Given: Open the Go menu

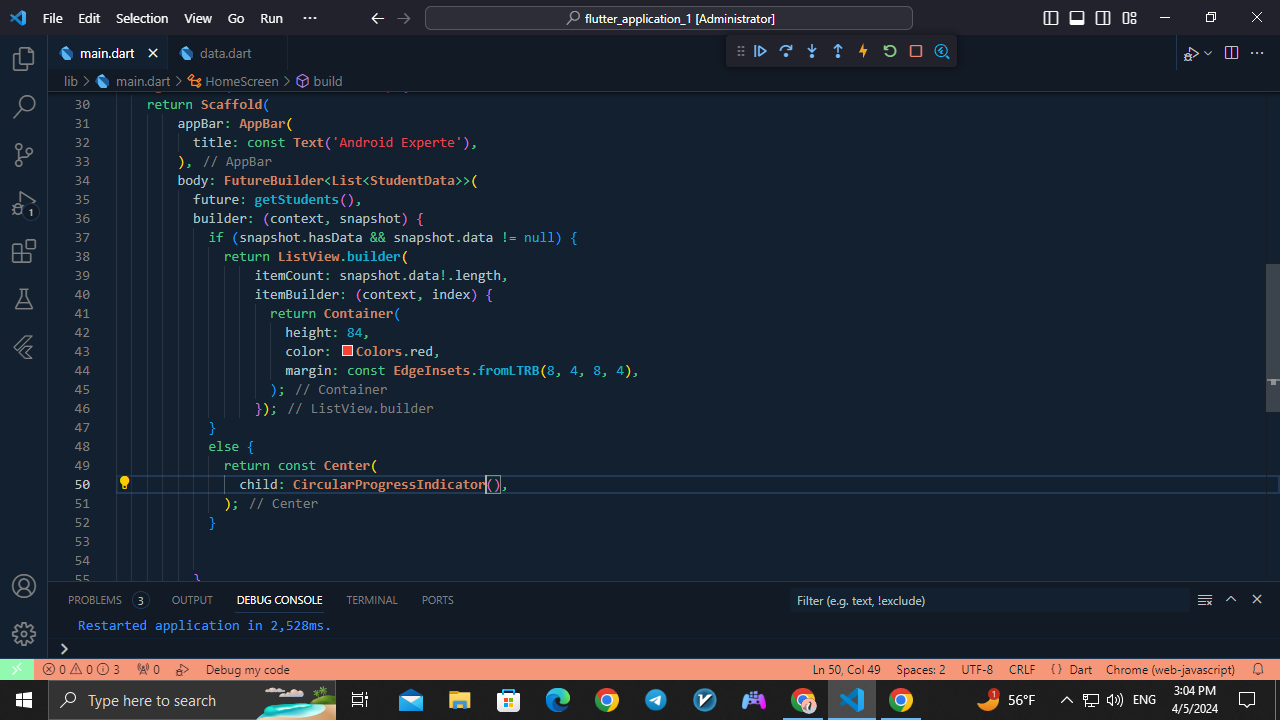Looking at the screenshot, I should 236,18.
